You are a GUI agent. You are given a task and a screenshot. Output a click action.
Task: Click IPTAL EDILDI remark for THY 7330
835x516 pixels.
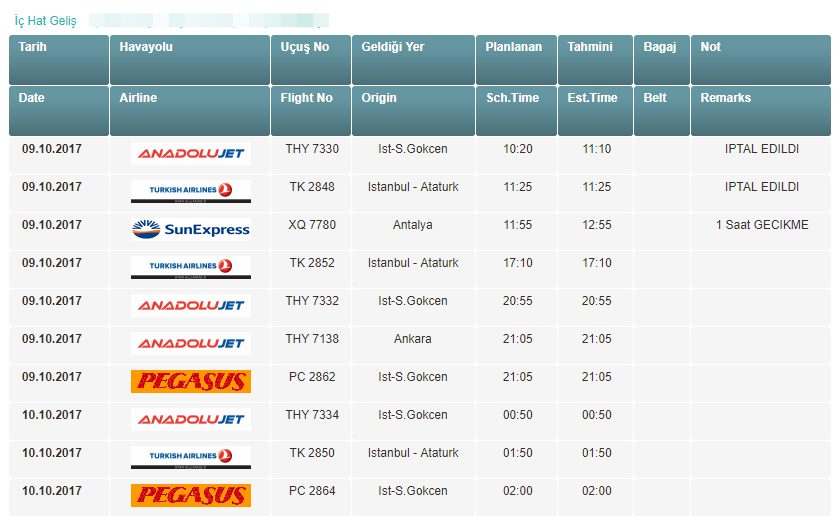[x=762, y=149]
